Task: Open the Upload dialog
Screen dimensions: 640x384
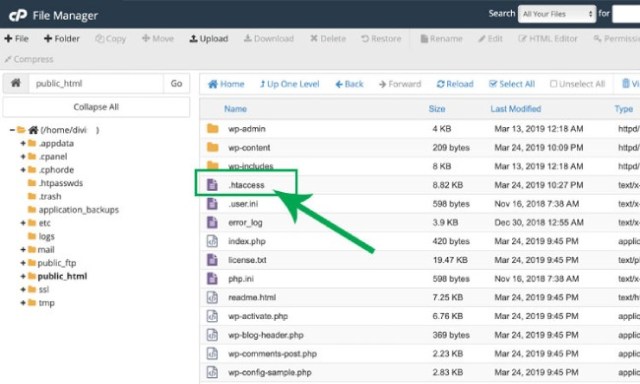Action: [209, 39]
